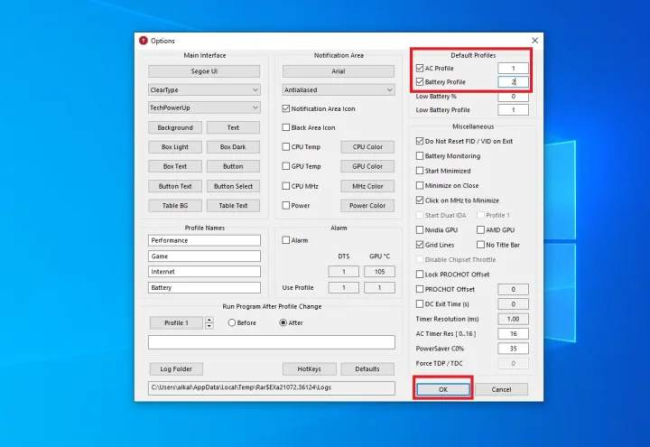Open the HotKeys settings
The image size is (650, 447).
point(309,369)
